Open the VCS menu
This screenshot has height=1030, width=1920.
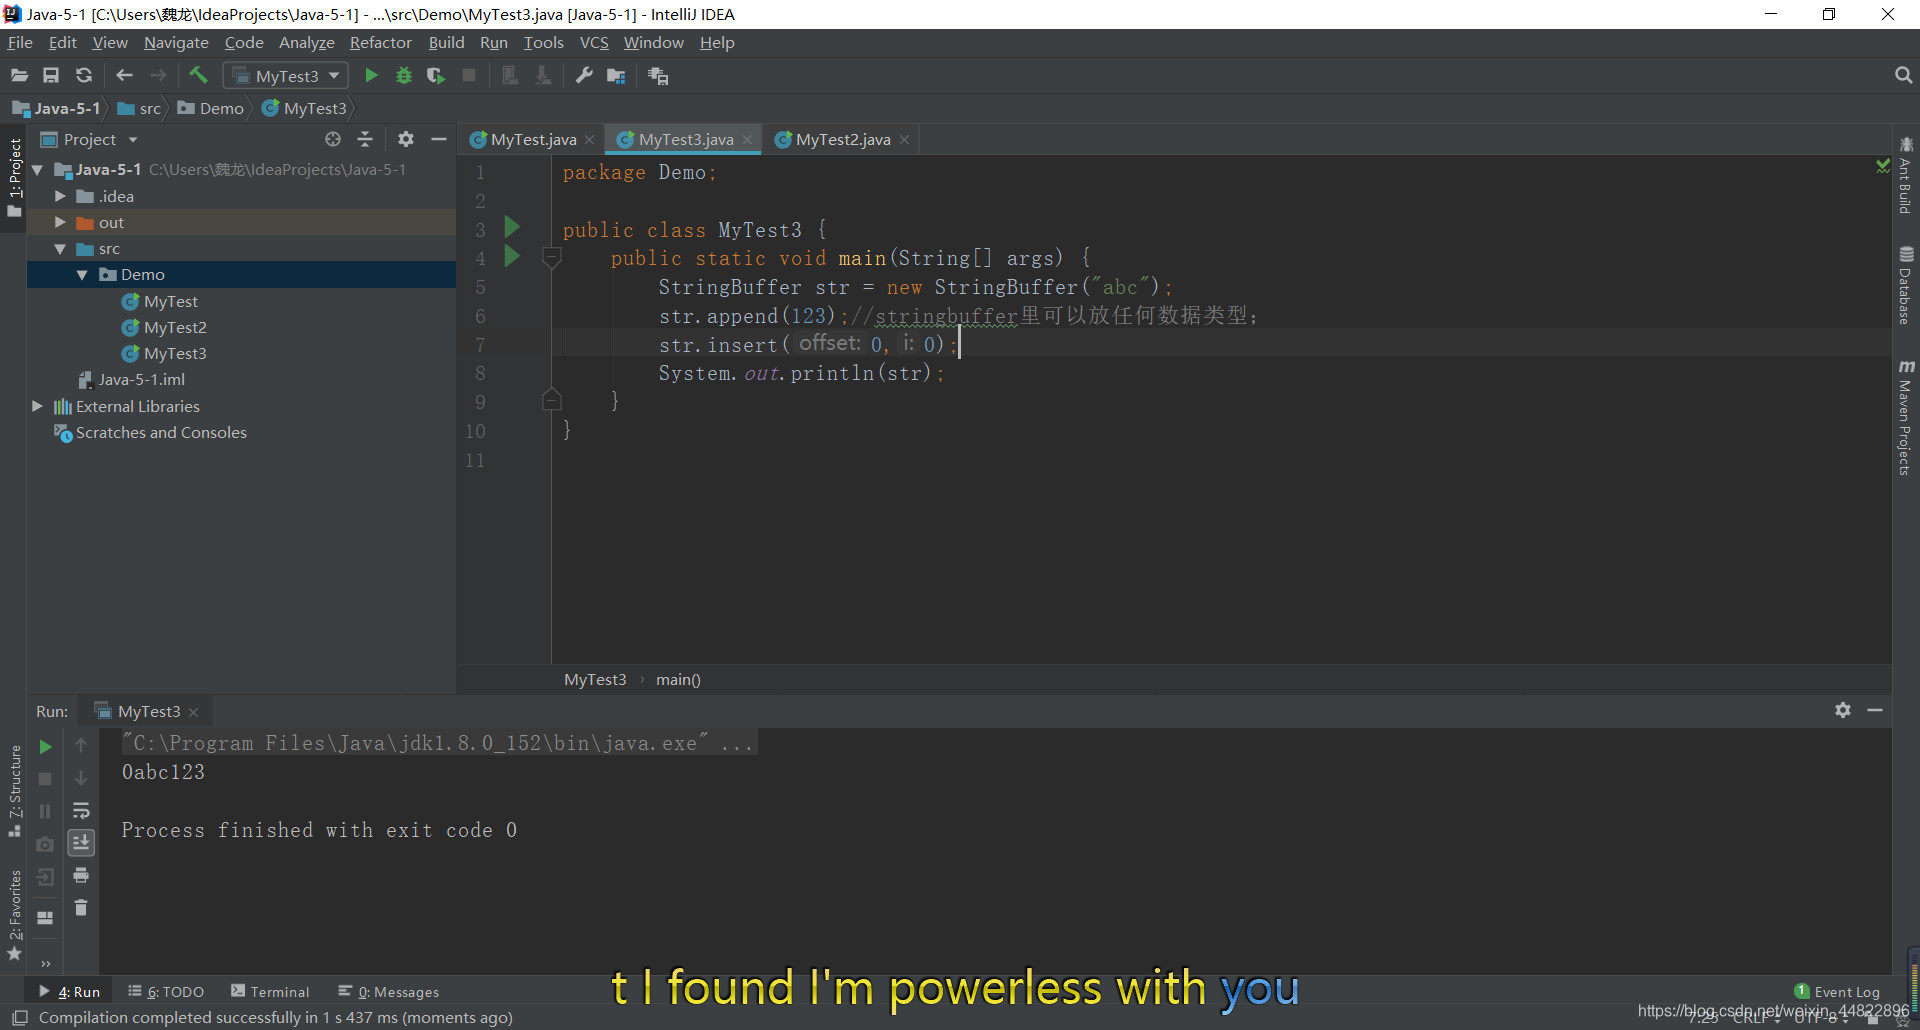click(x=594, y=43)
